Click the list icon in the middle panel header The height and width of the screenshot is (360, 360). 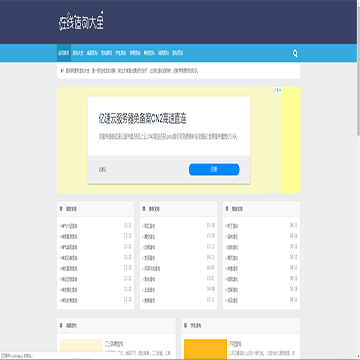(144, 209)
